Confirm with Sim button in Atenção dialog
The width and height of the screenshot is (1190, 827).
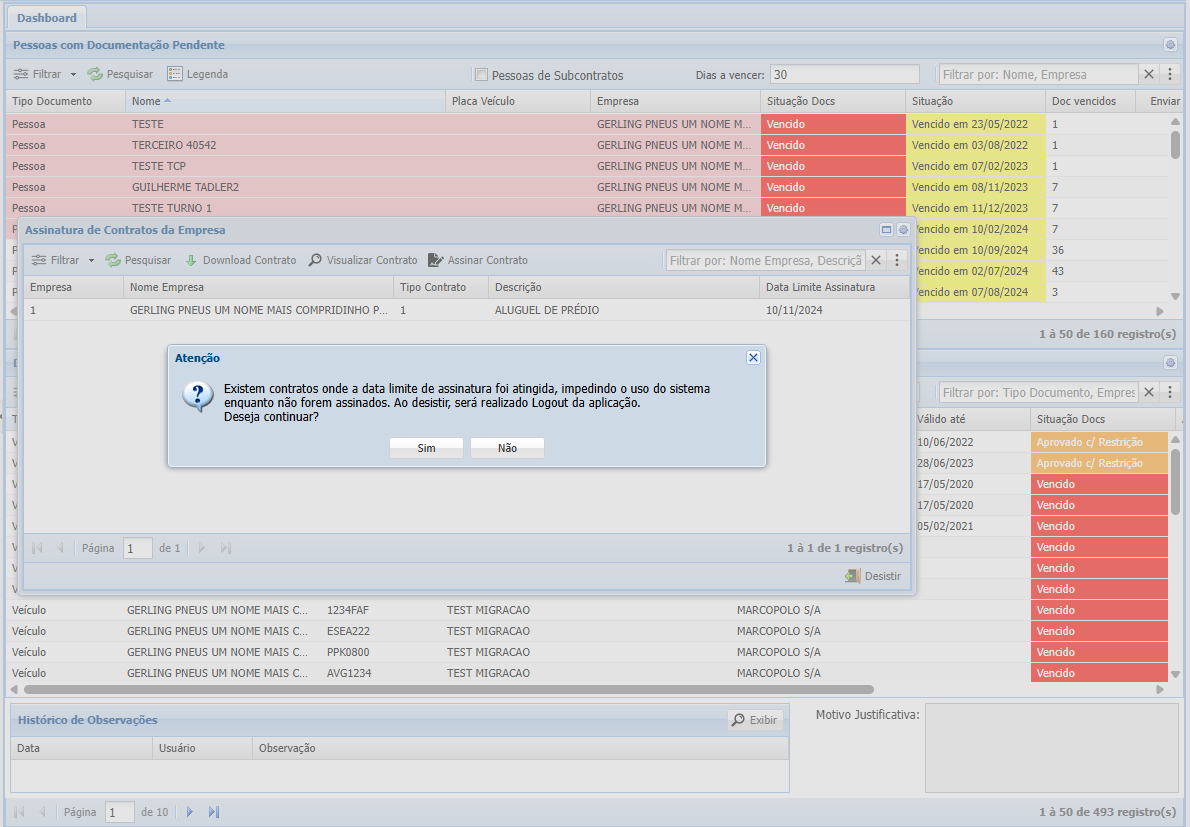pyautogui.click(x=427, y=448)
